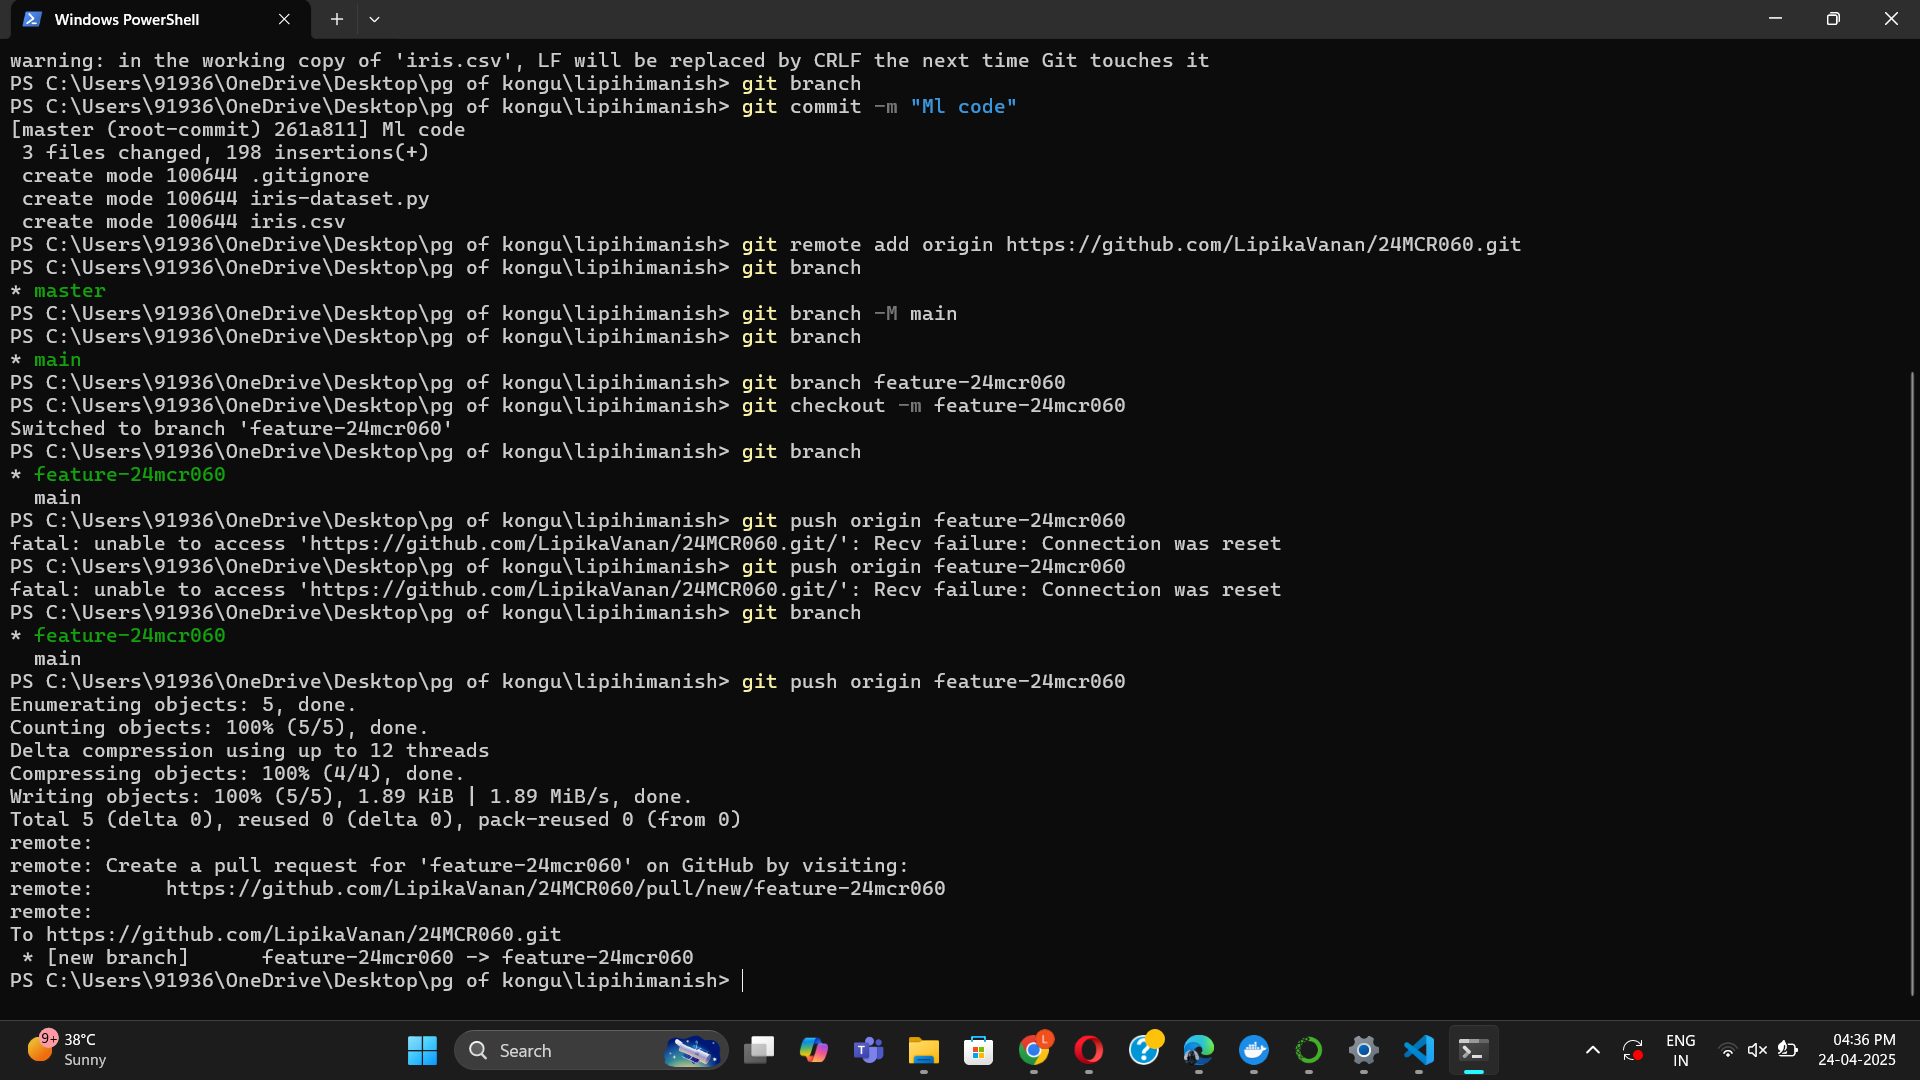Image resolution: width=1920 pixels, height=1080 pixels.
Task: Close the Windows PowerShell tab
Action: (x=284, y=19)
